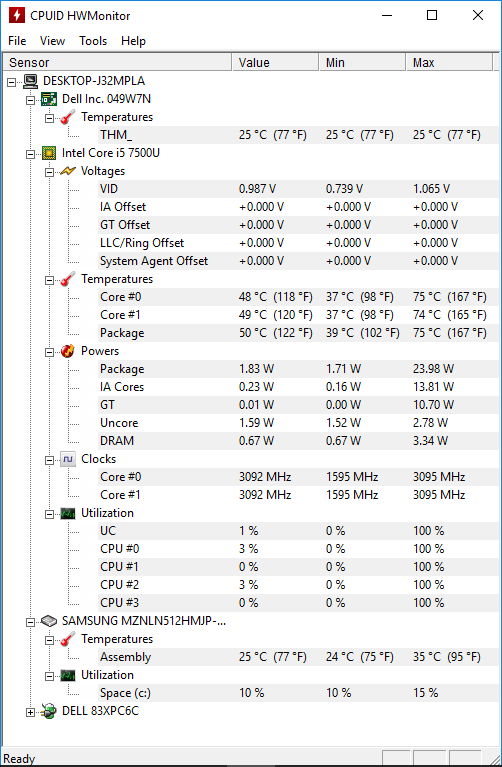Click the Powers flame icon
The height and width of the screenshot is (767, 502).
(68, 351)
